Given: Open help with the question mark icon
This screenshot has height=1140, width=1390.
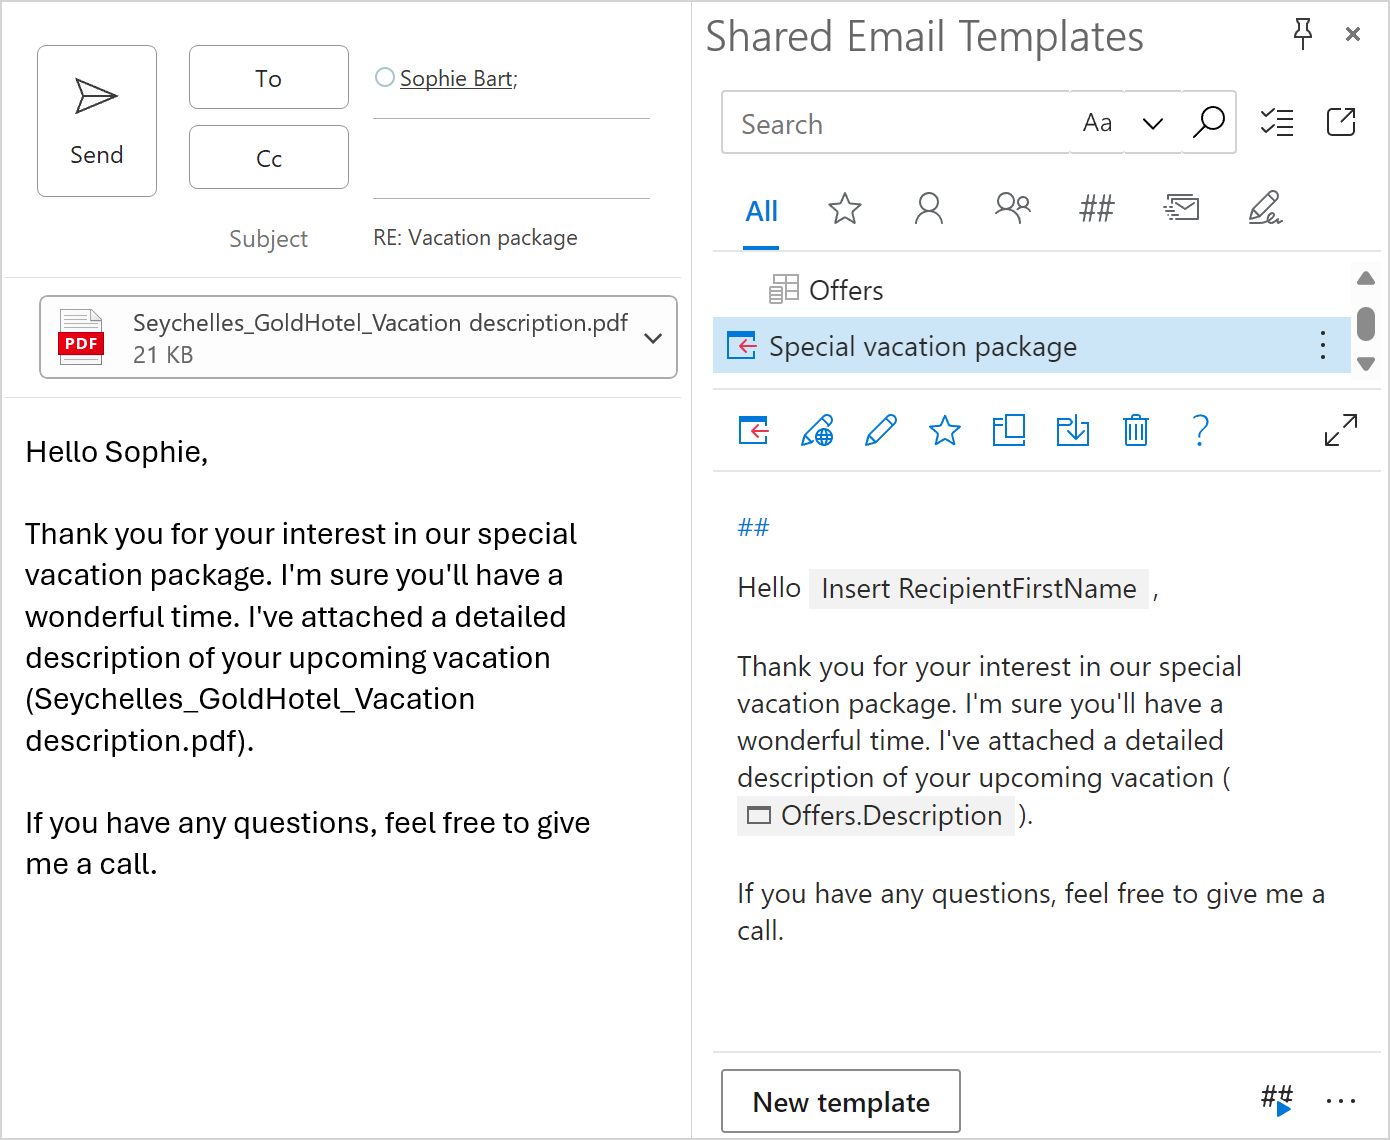Looking at the screenshot, I should click(x=1201, y=430).
